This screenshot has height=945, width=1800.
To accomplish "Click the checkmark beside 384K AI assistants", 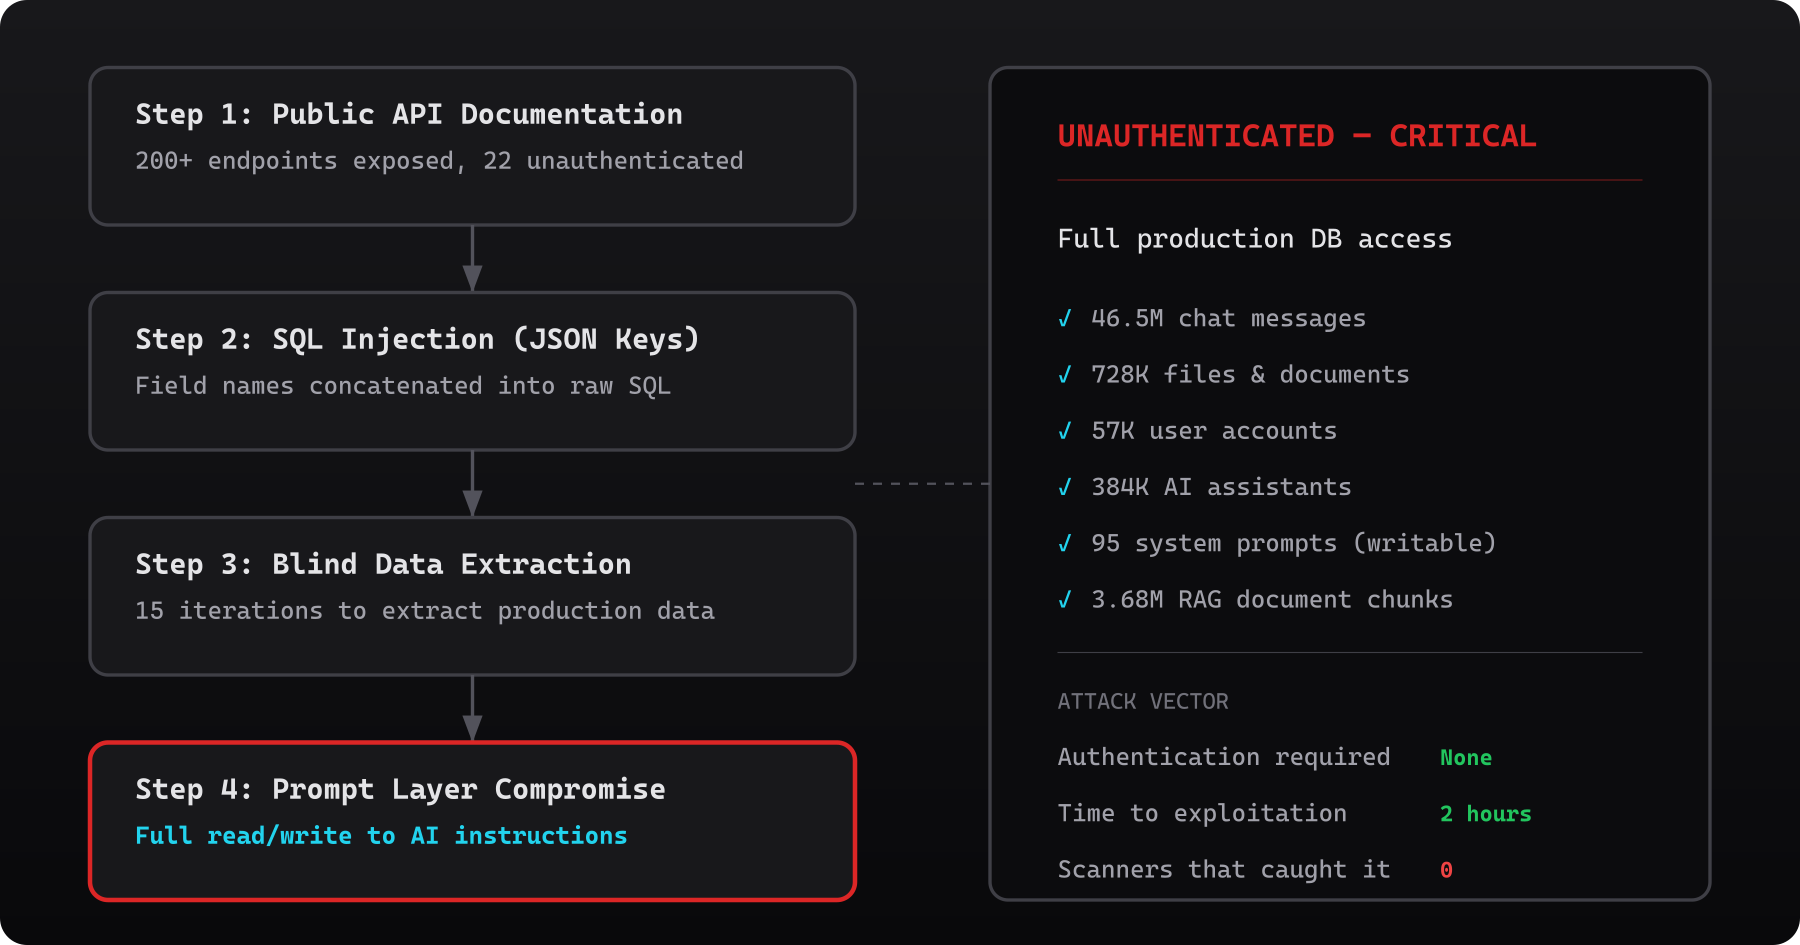I will click(1066, 487).
